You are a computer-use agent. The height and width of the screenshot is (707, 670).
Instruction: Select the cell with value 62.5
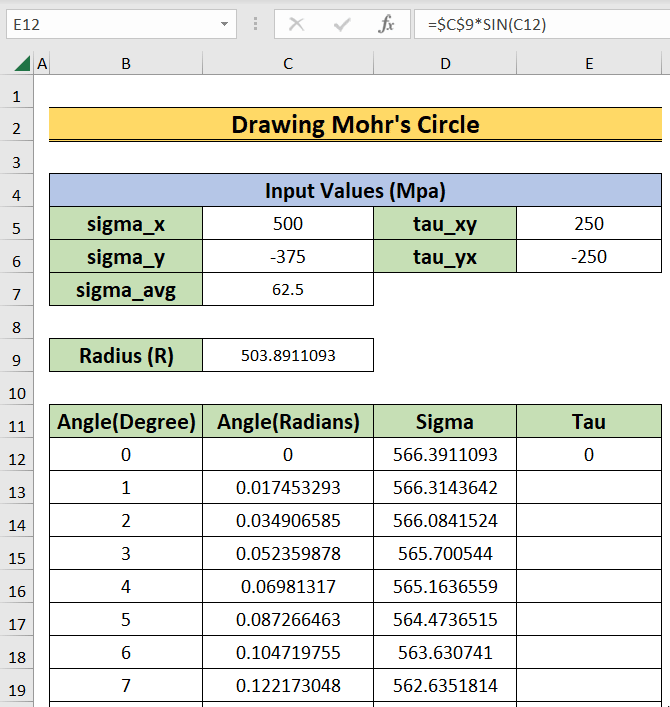coord(288,289)
